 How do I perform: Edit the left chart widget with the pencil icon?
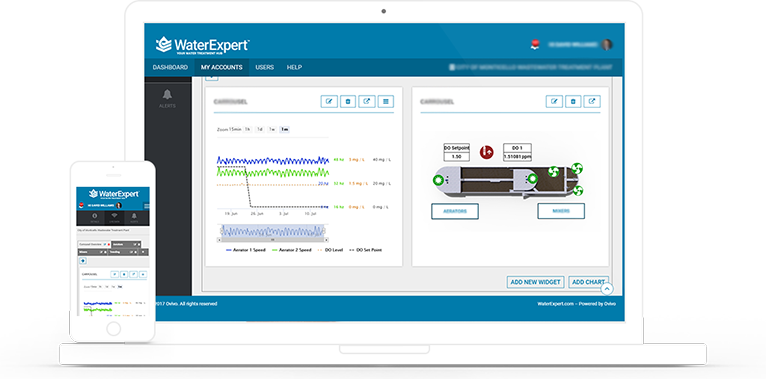click(329, 102)
